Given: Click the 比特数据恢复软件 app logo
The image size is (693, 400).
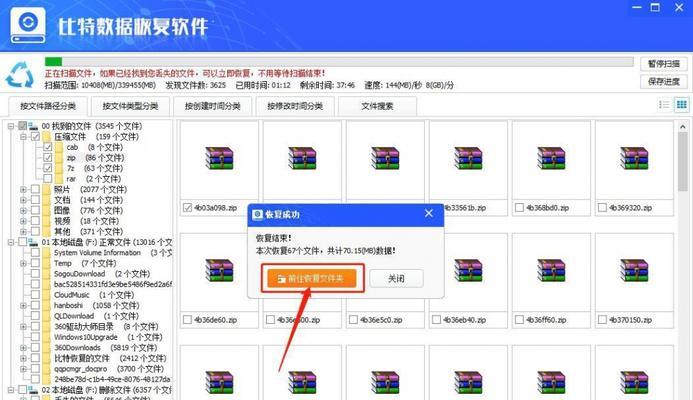Looking at the screenshot, I should [x=28, y=25].
